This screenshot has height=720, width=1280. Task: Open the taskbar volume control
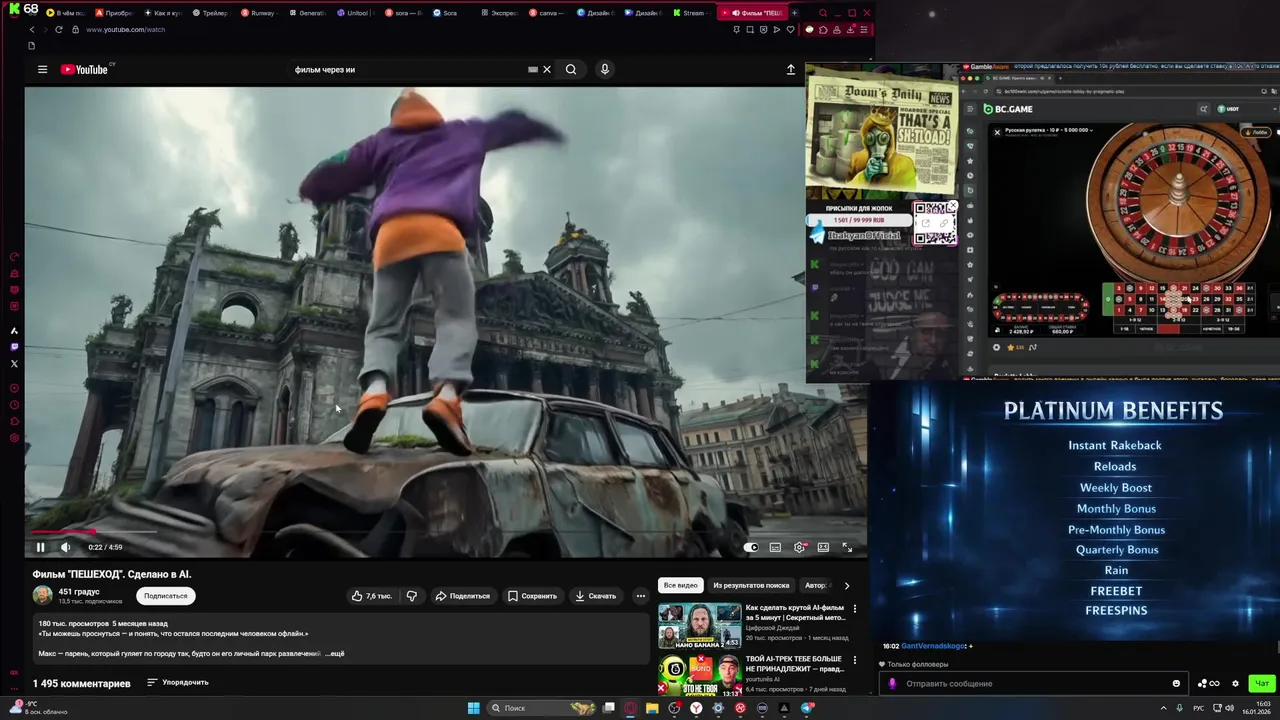coord(1229,708)
